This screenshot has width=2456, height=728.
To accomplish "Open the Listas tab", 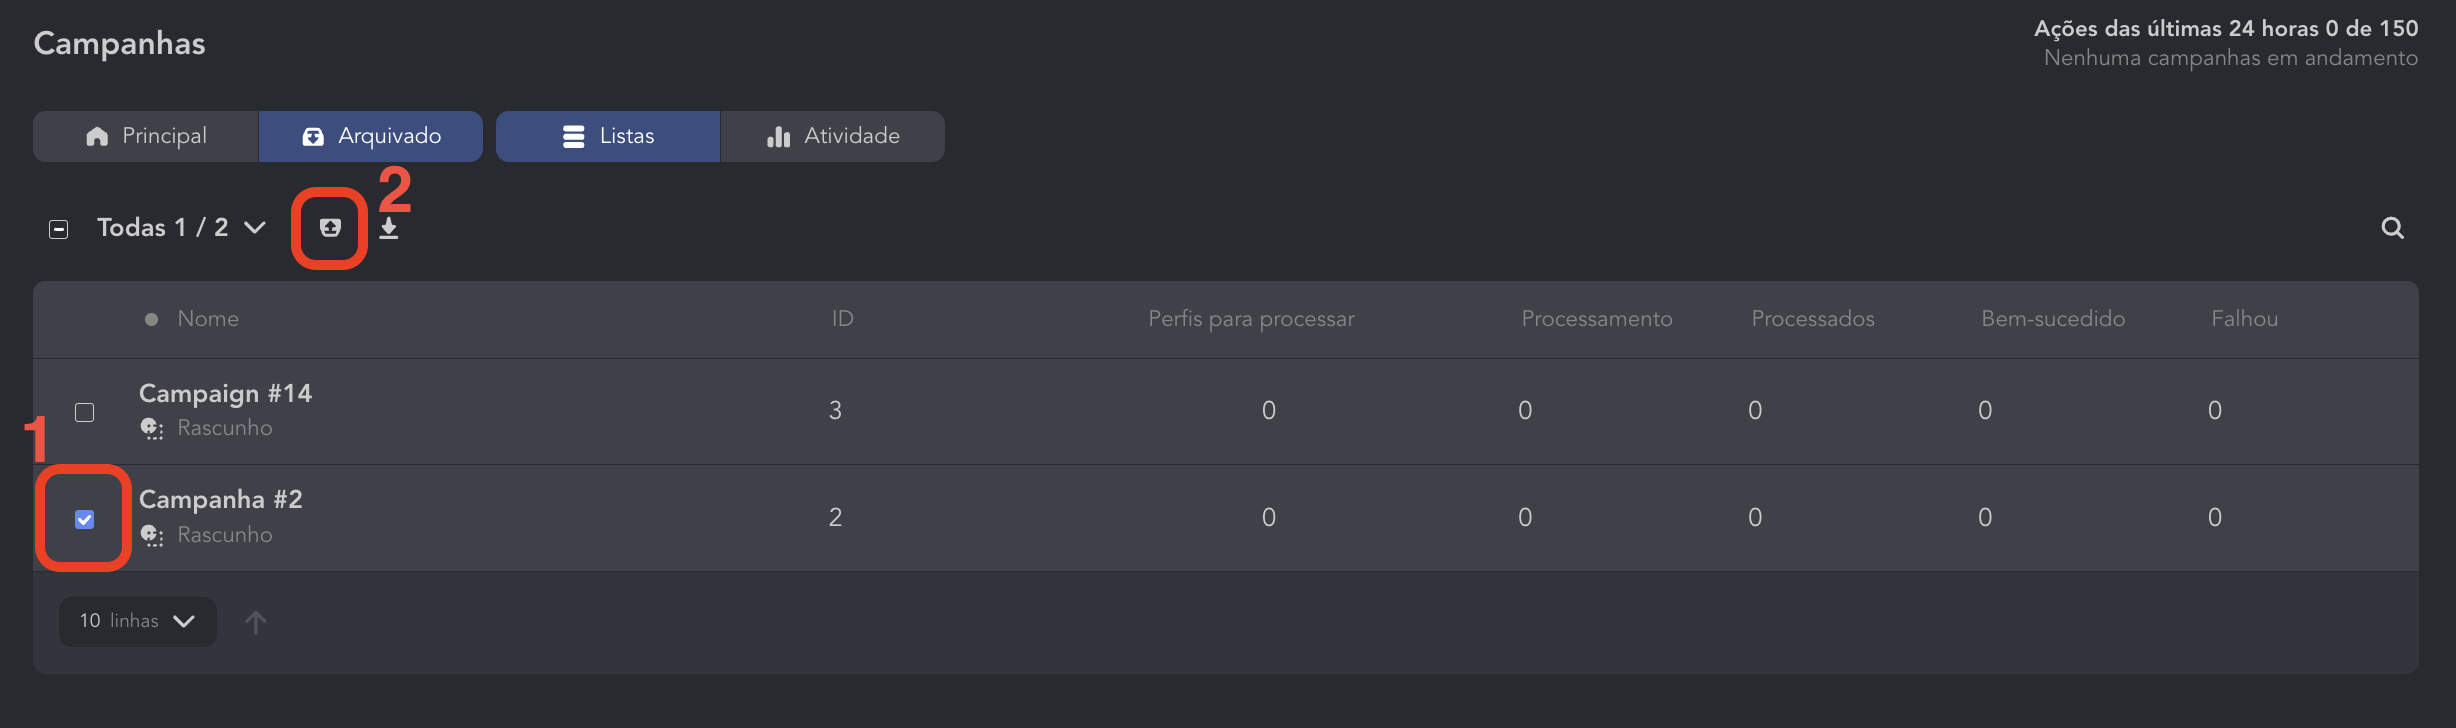I will point(608,136).
